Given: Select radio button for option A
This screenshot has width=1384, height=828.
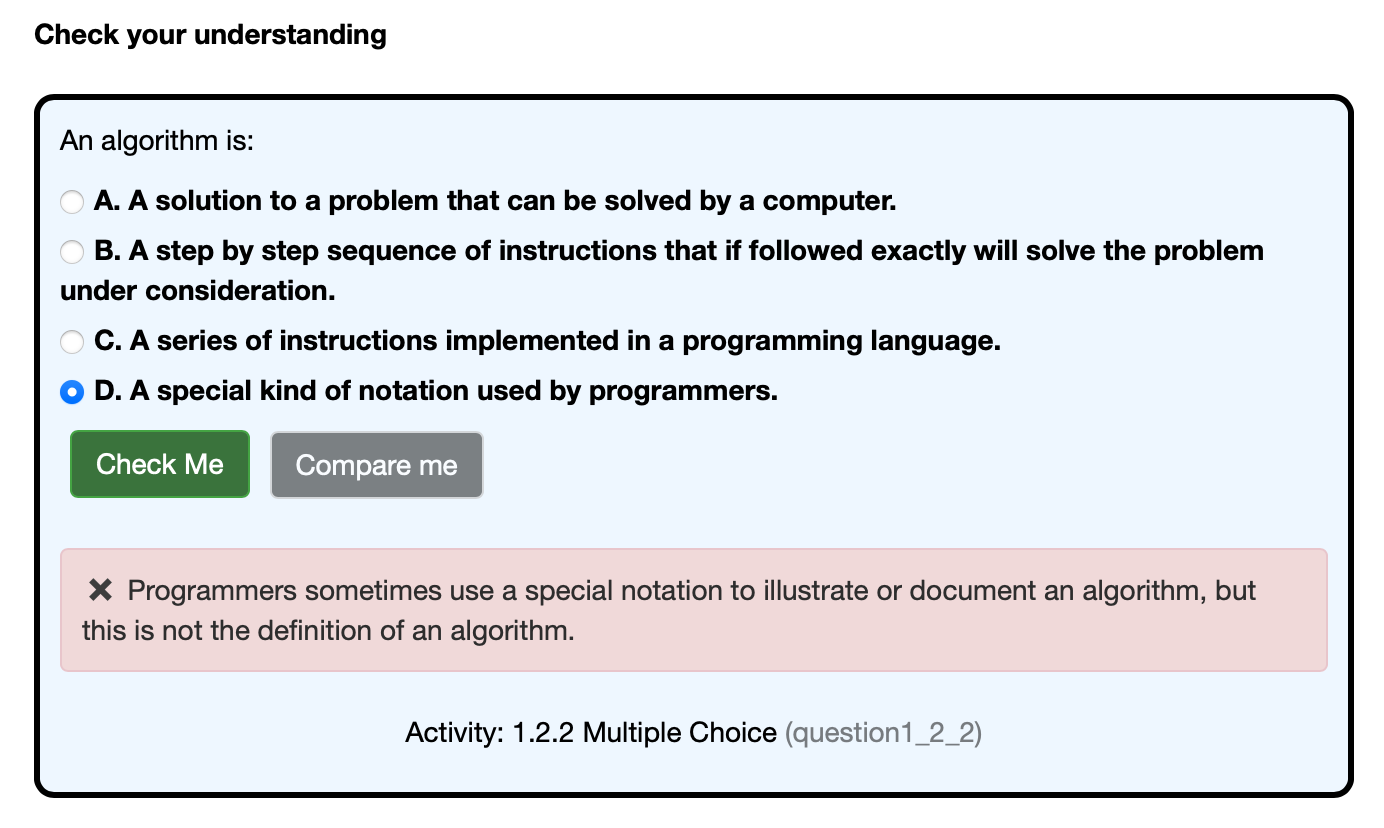Looking at the screenshot, I should 72,202.
